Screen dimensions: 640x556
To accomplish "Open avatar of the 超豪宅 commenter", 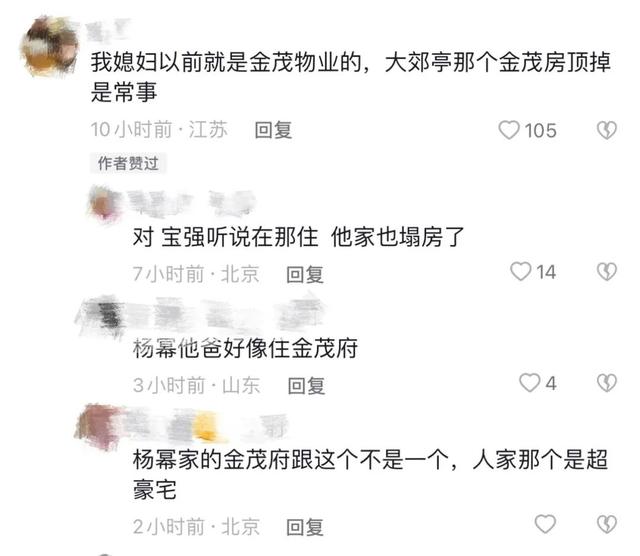I will 98,427.
